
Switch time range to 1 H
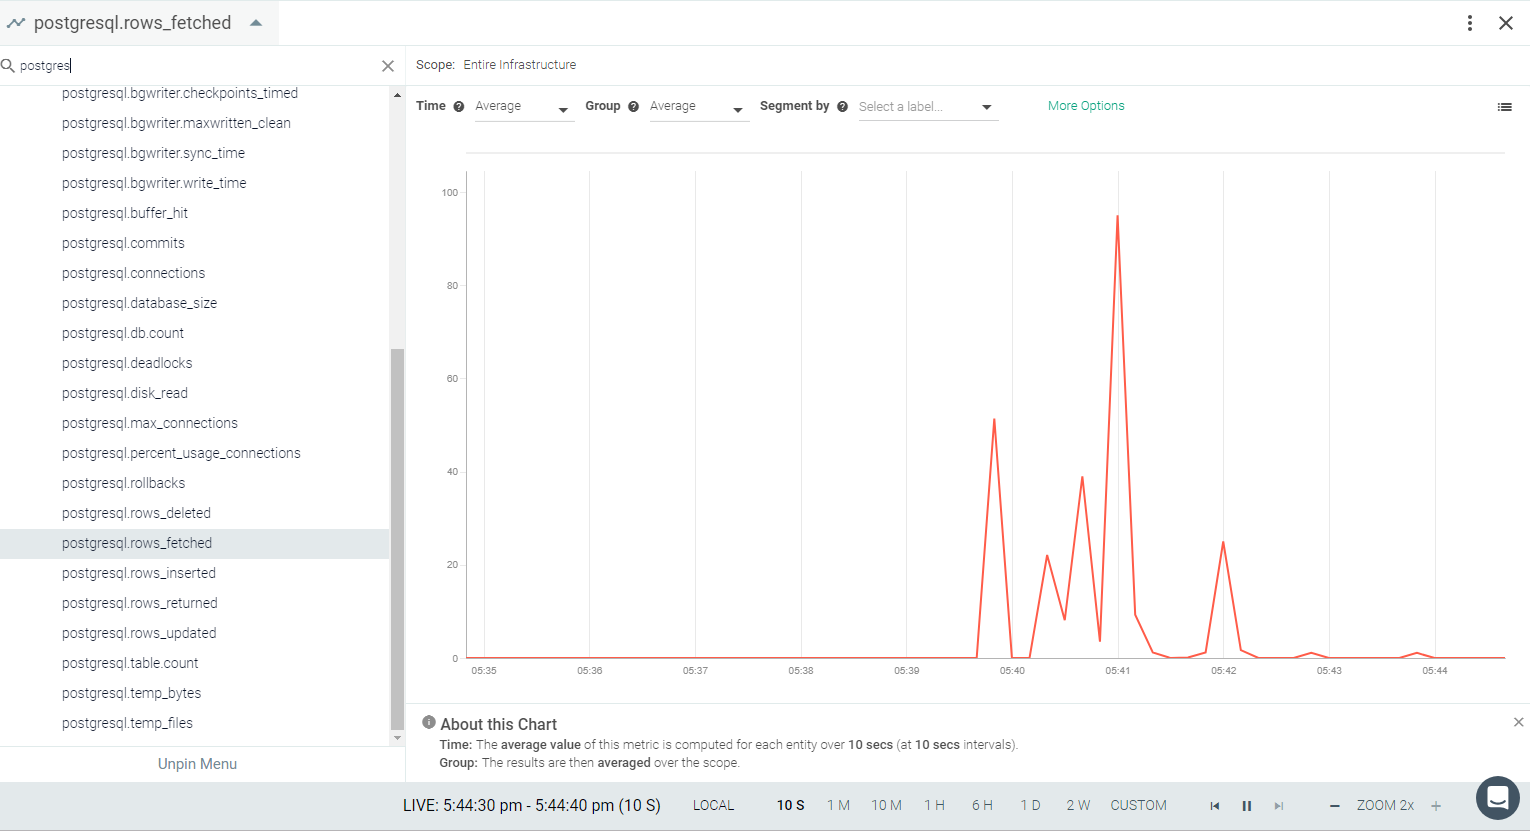point(934,805)
